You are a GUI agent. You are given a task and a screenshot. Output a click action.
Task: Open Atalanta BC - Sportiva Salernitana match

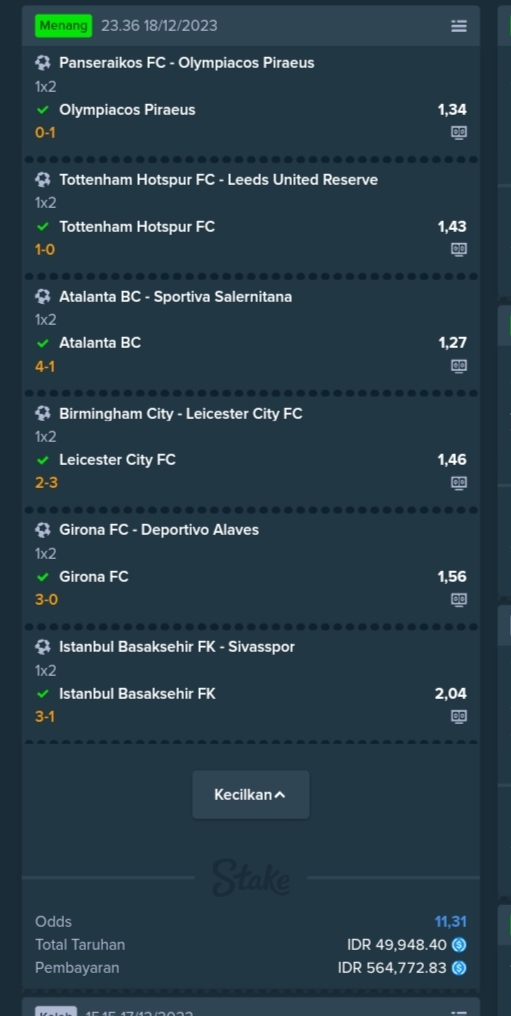coord(176,297)
